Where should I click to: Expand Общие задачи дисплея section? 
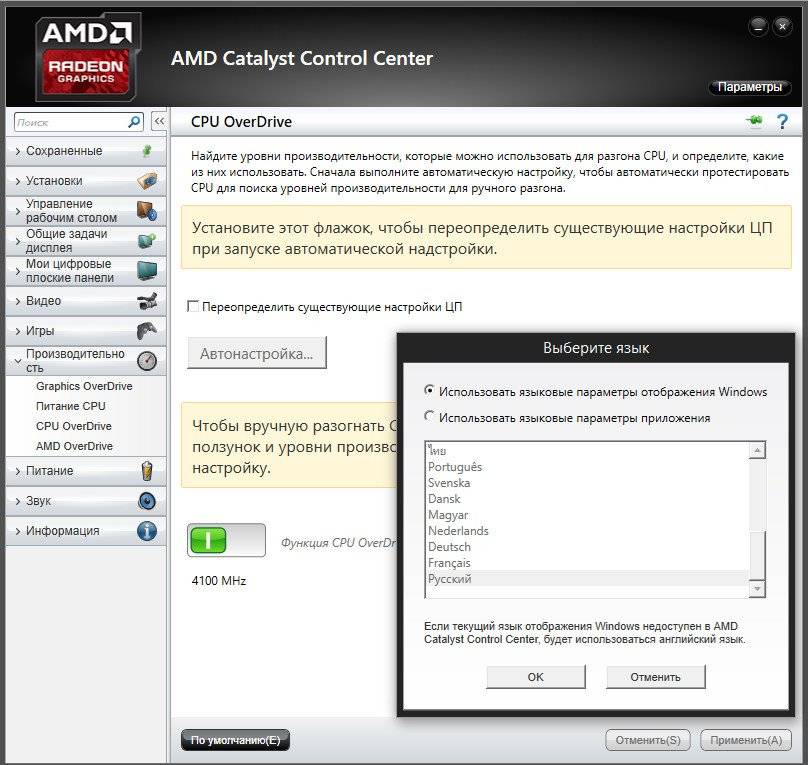[x=86, y=241]
